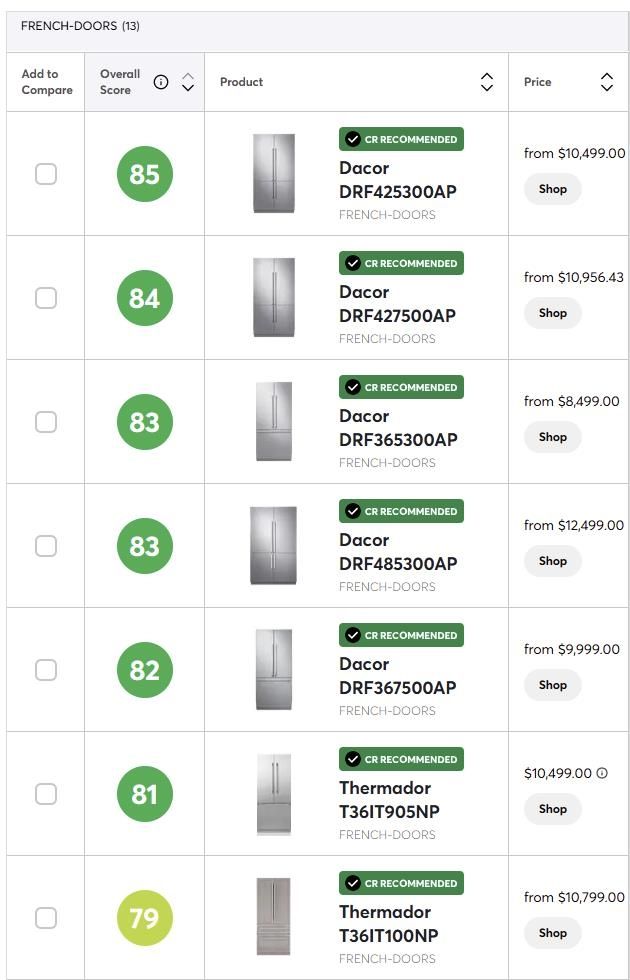The height and width of the screenshot is (980, 630).
Task: Click the score 81 badge for Thermador
Action: pyautogui.click(x=145, y=794)
